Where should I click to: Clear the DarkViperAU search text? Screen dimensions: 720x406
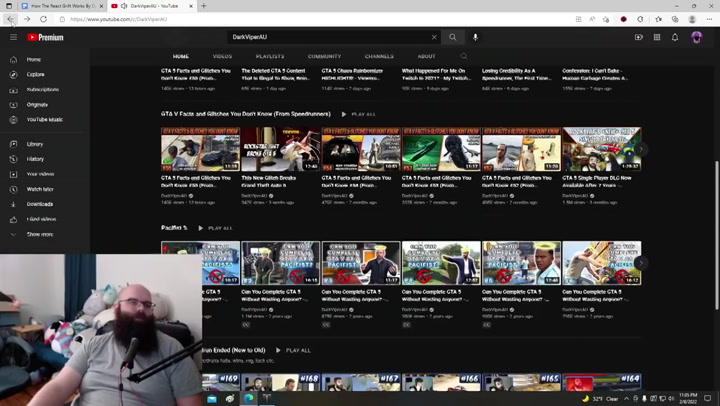(x=434, y=37)
